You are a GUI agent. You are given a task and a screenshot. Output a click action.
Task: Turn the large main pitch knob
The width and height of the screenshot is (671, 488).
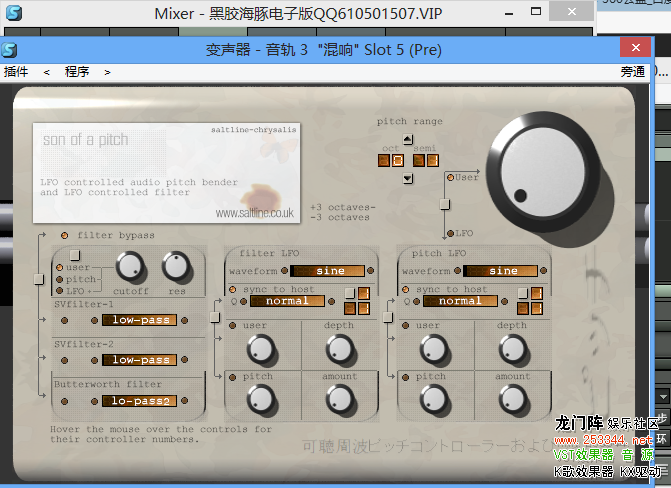pyautogui.click(x=543, y=173)
